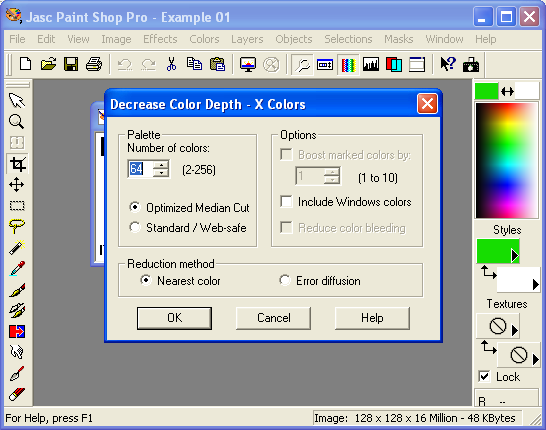Click the Undo arrow icon
The image size is (546, 430).
[125, 64]
